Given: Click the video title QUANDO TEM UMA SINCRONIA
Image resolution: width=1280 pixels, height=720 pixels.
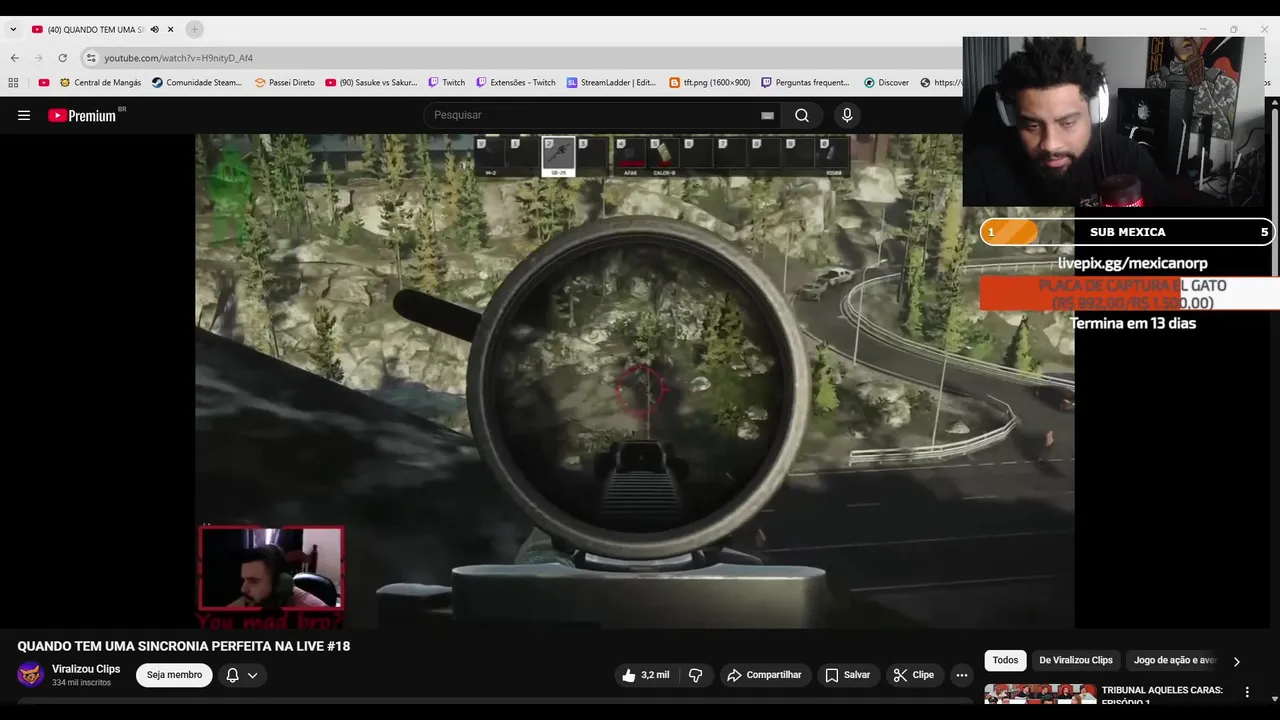Looking at the screenshot, I should [x=184, y=646].
